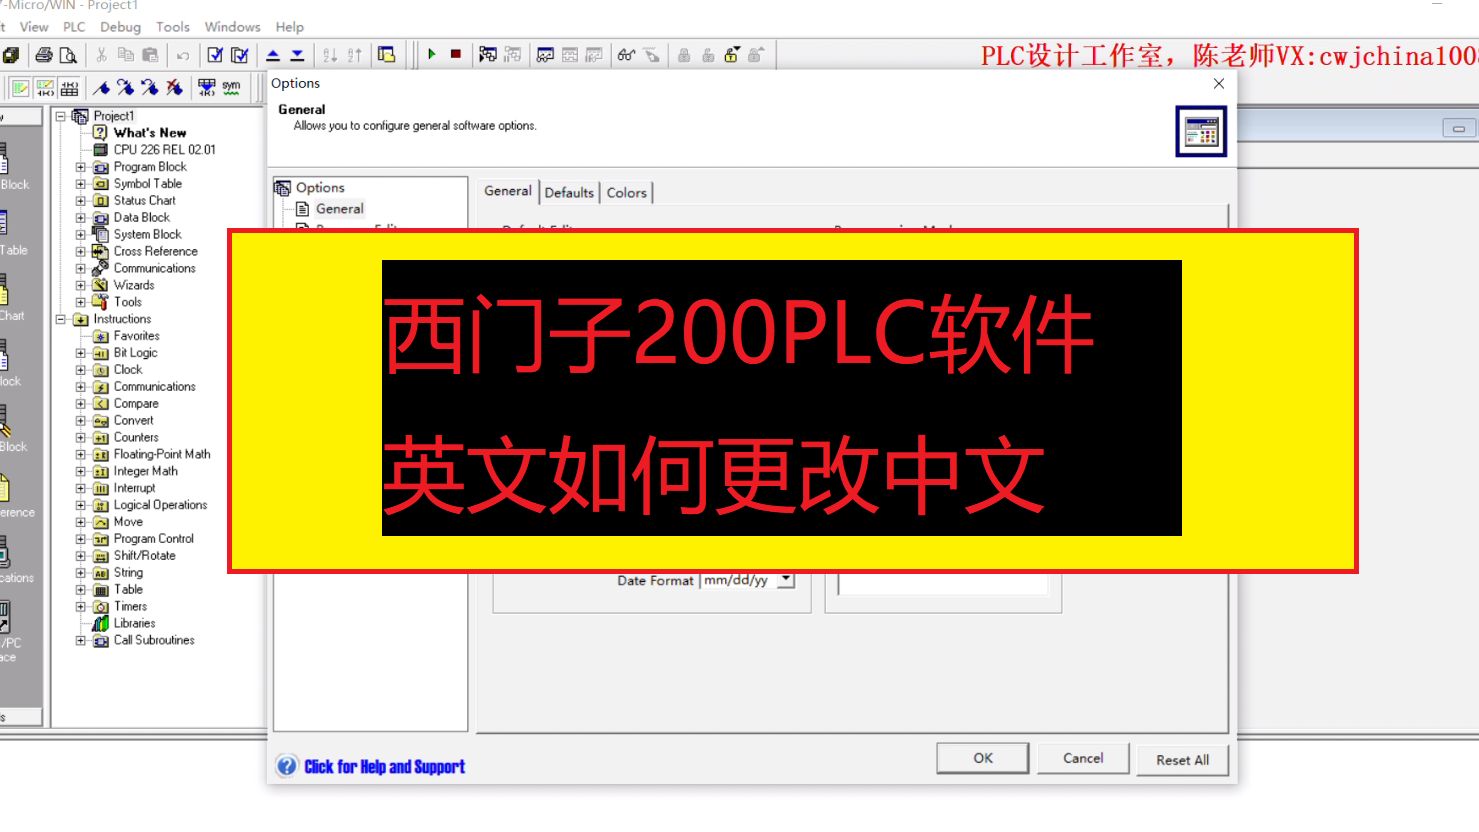The image size is (1479, 832).
Task: Toggle the Program Status toolbar icon
Action: (x=488, y=55)
